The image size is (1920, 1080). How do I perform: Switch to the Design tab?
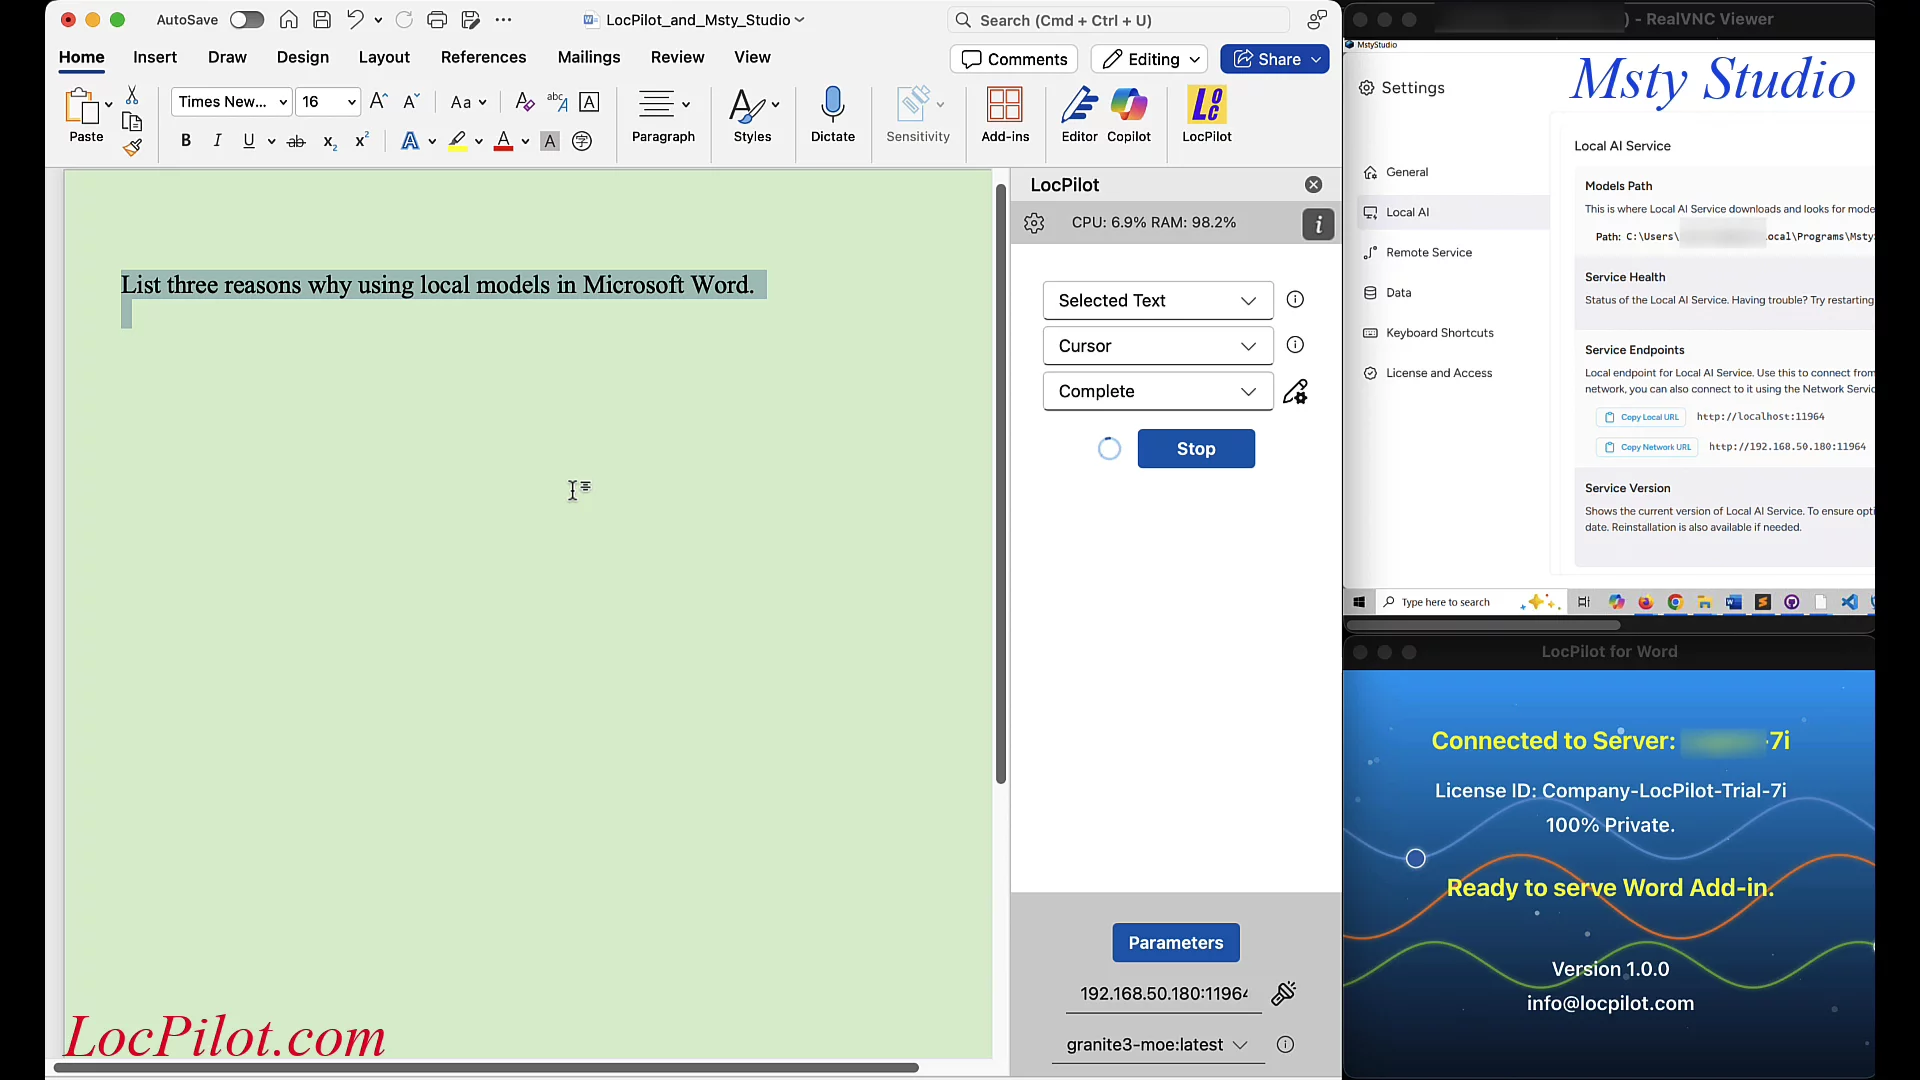303,57
